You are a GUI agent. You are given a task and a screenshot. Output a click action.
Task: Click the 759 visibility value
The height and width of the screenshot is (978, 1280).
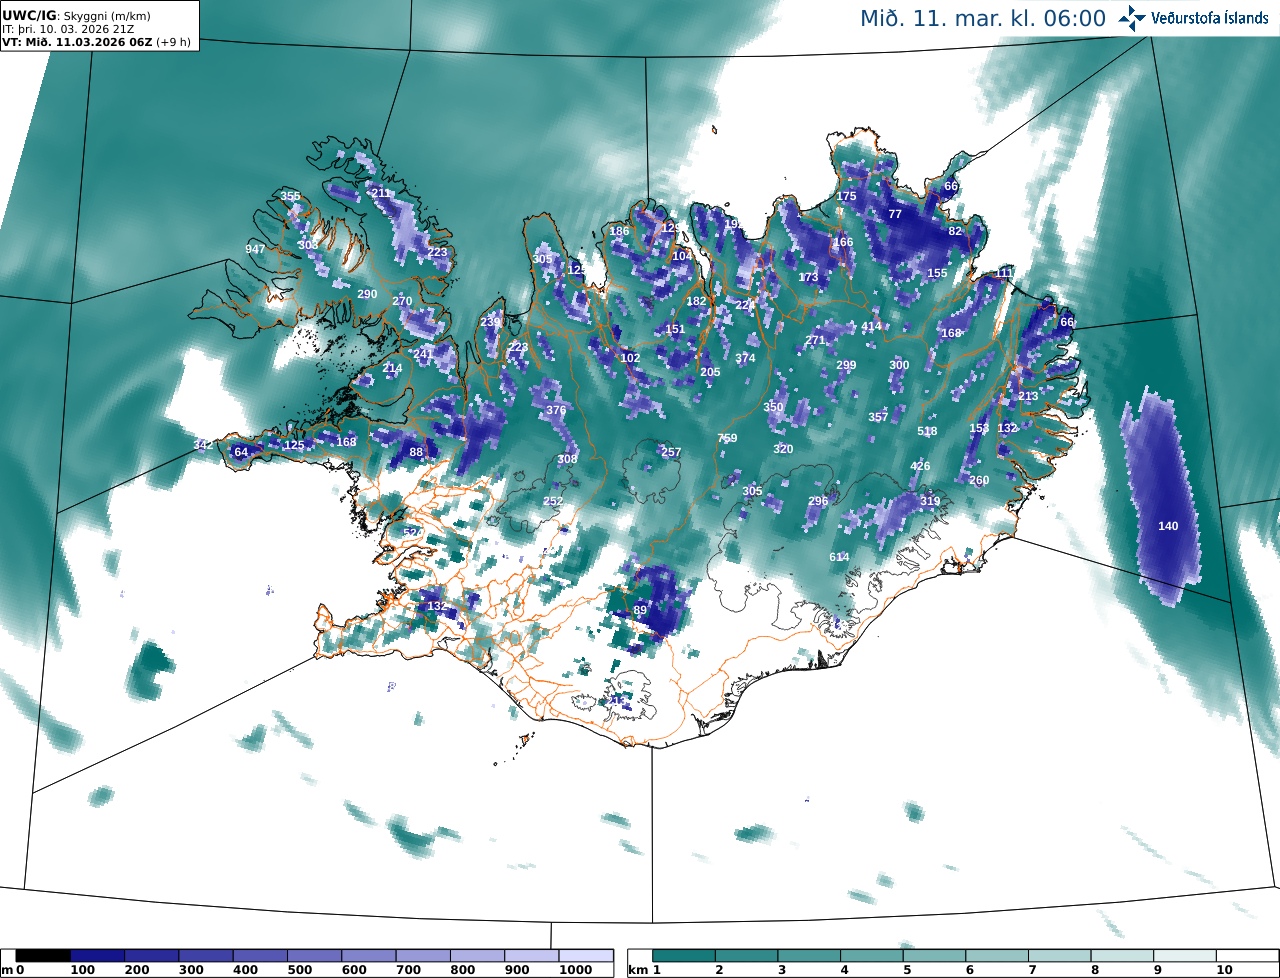727,438
